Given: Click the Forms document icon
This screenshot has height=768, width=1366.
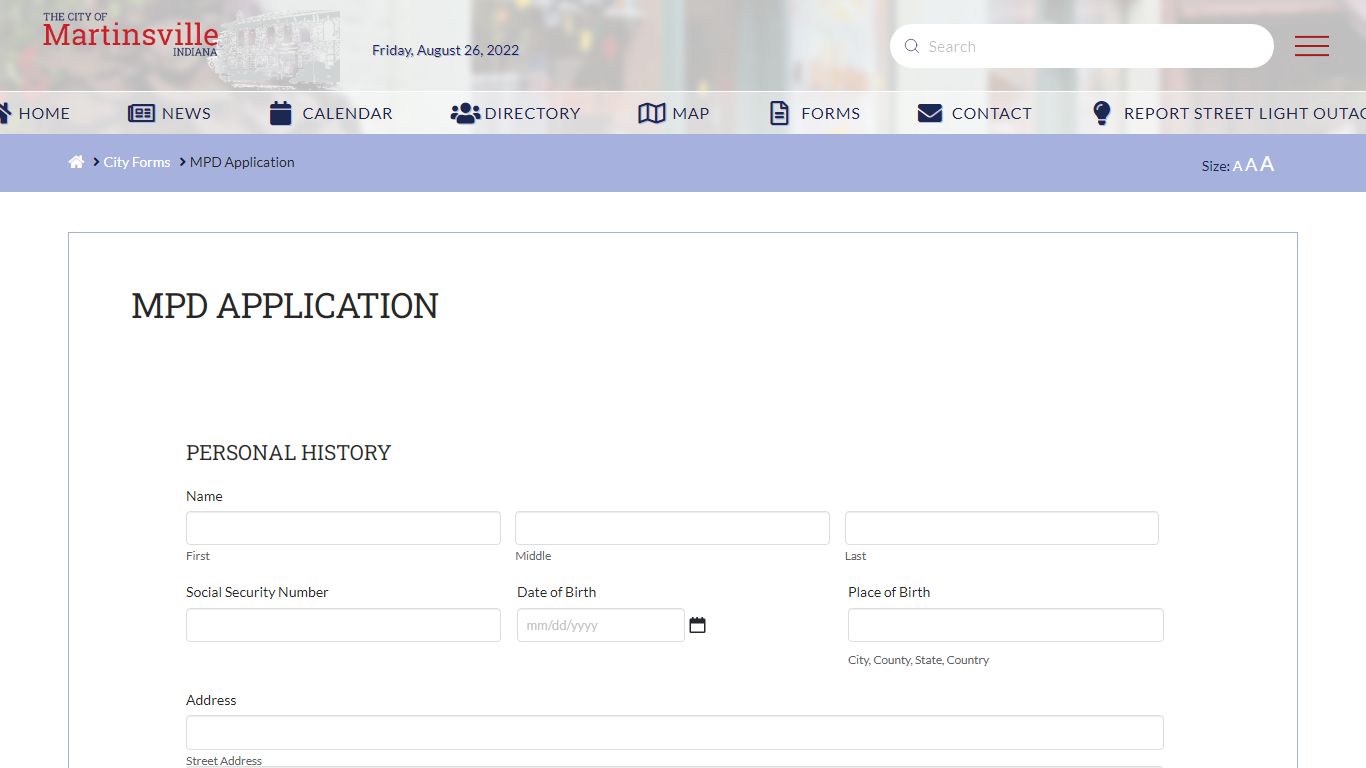Looking at the screenshot, I should pos(779,113).
